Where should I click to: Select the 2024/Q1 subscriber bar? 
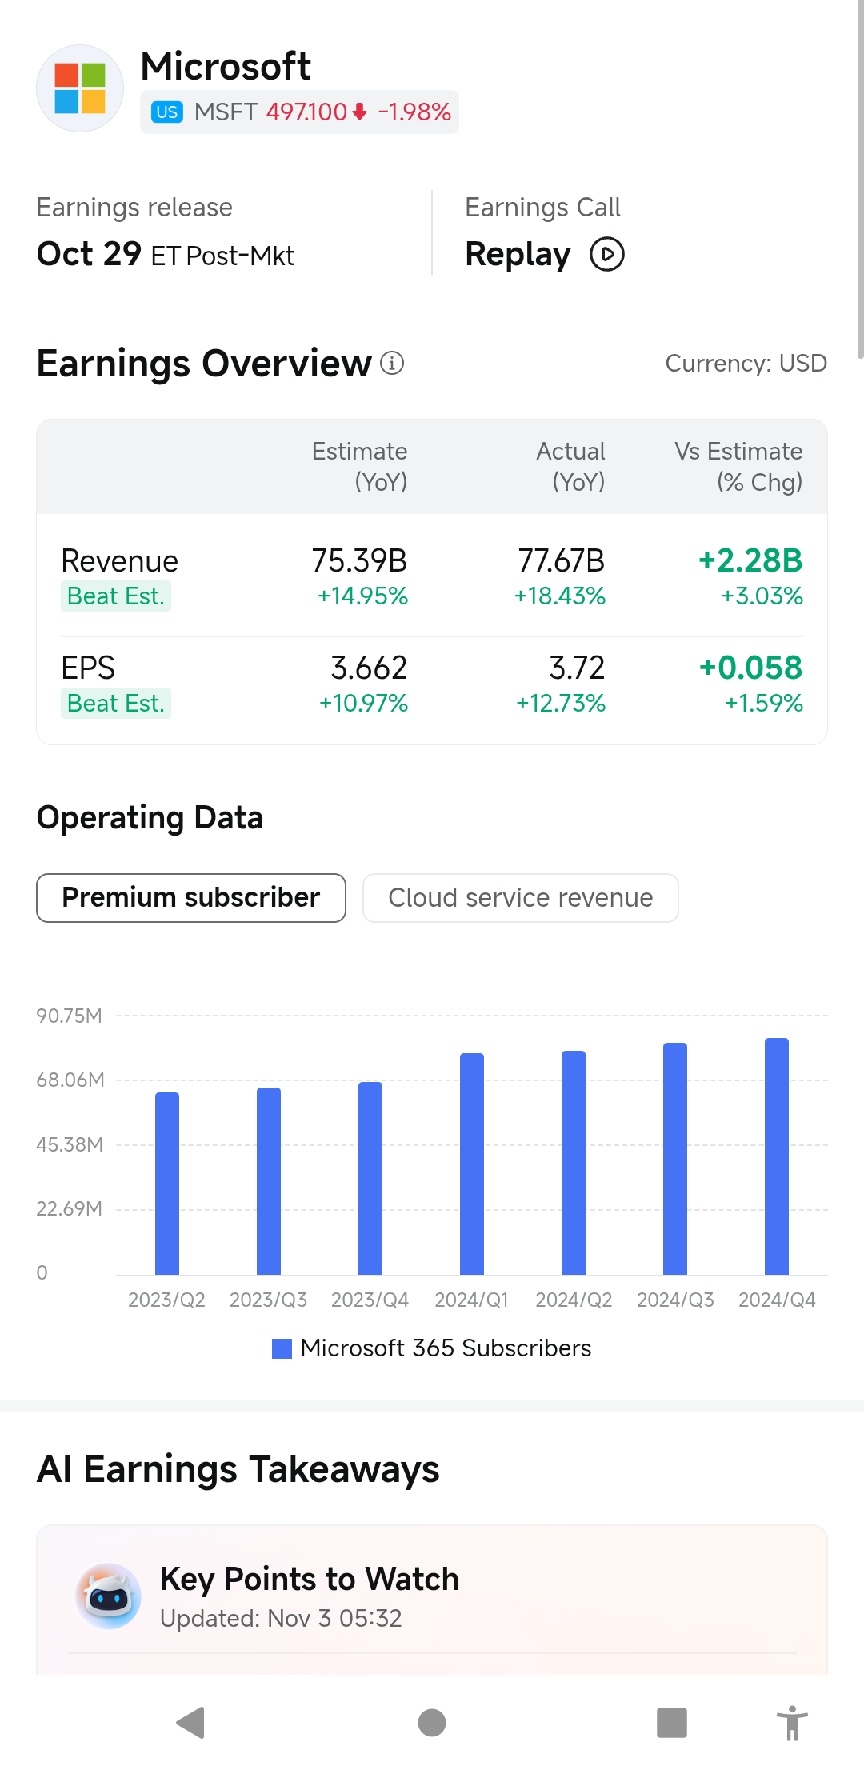click(472, 1164)
